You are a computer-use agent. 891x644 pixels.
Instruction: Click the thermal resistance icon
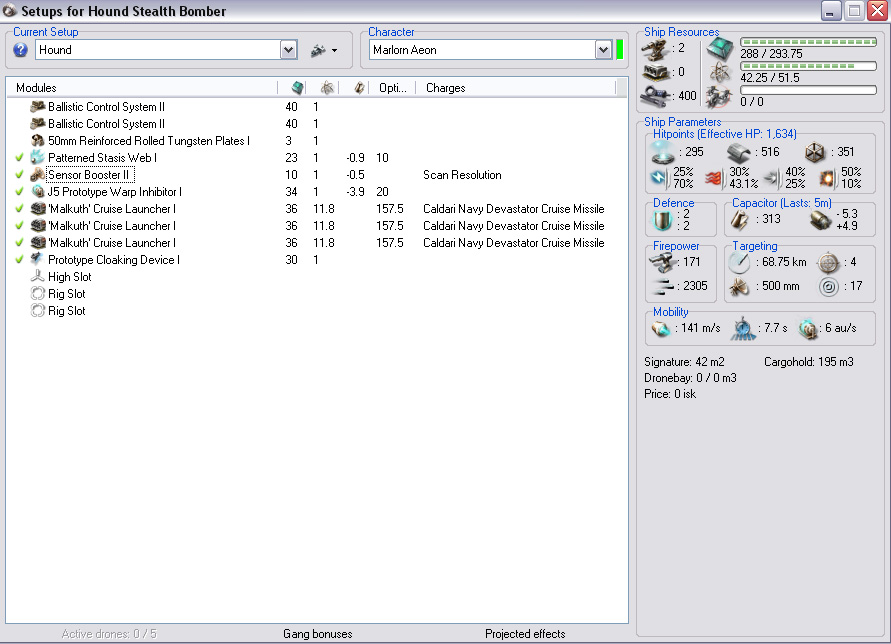pos(714,178)
